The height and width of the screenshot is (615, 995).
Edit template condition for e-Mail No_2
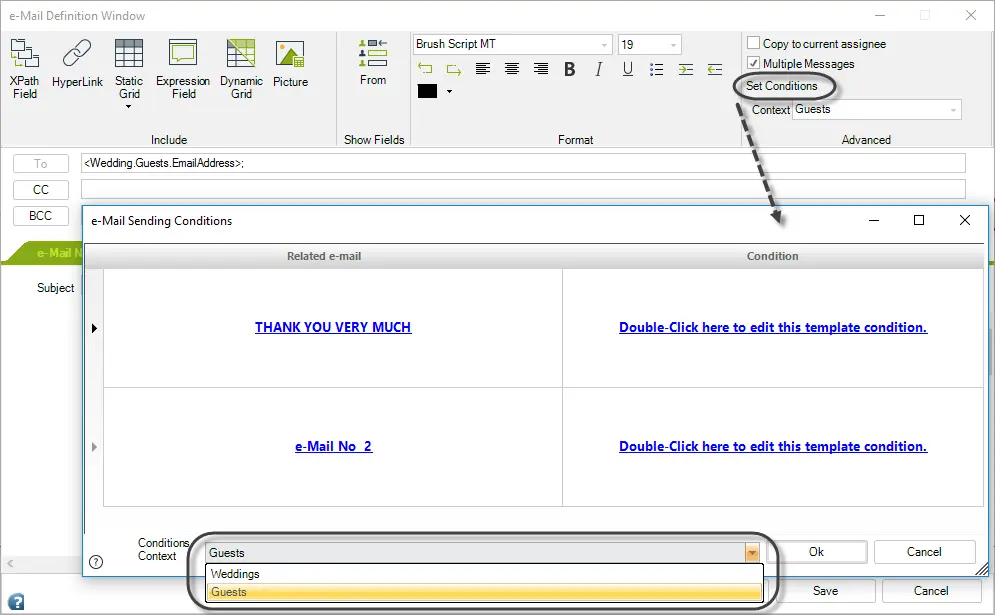click(773, 446)
